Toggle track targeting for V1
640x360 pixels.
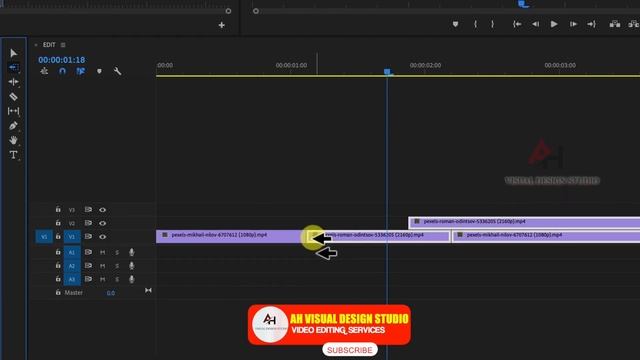pos(72,237)
